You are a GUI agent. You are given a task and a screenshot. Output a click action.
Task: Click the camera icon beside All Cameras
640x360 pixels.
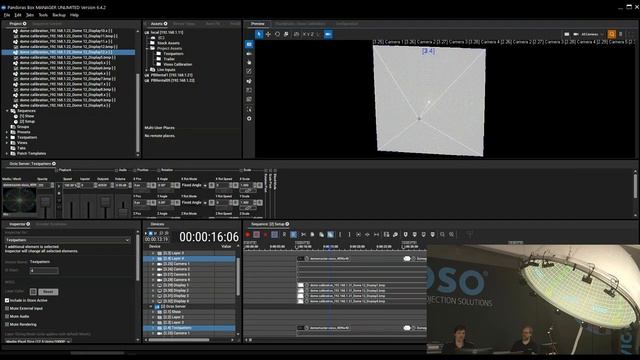point(576,34)
